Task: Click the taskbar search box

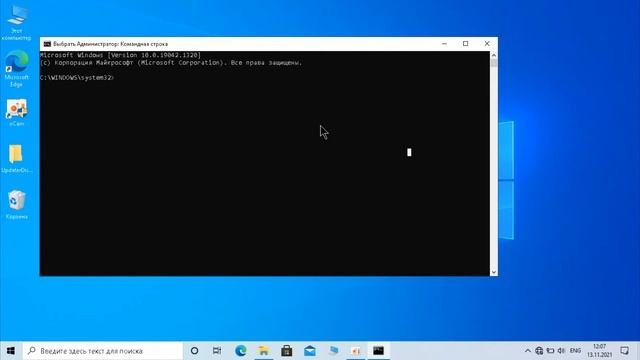Action: [x=102, y=351]
